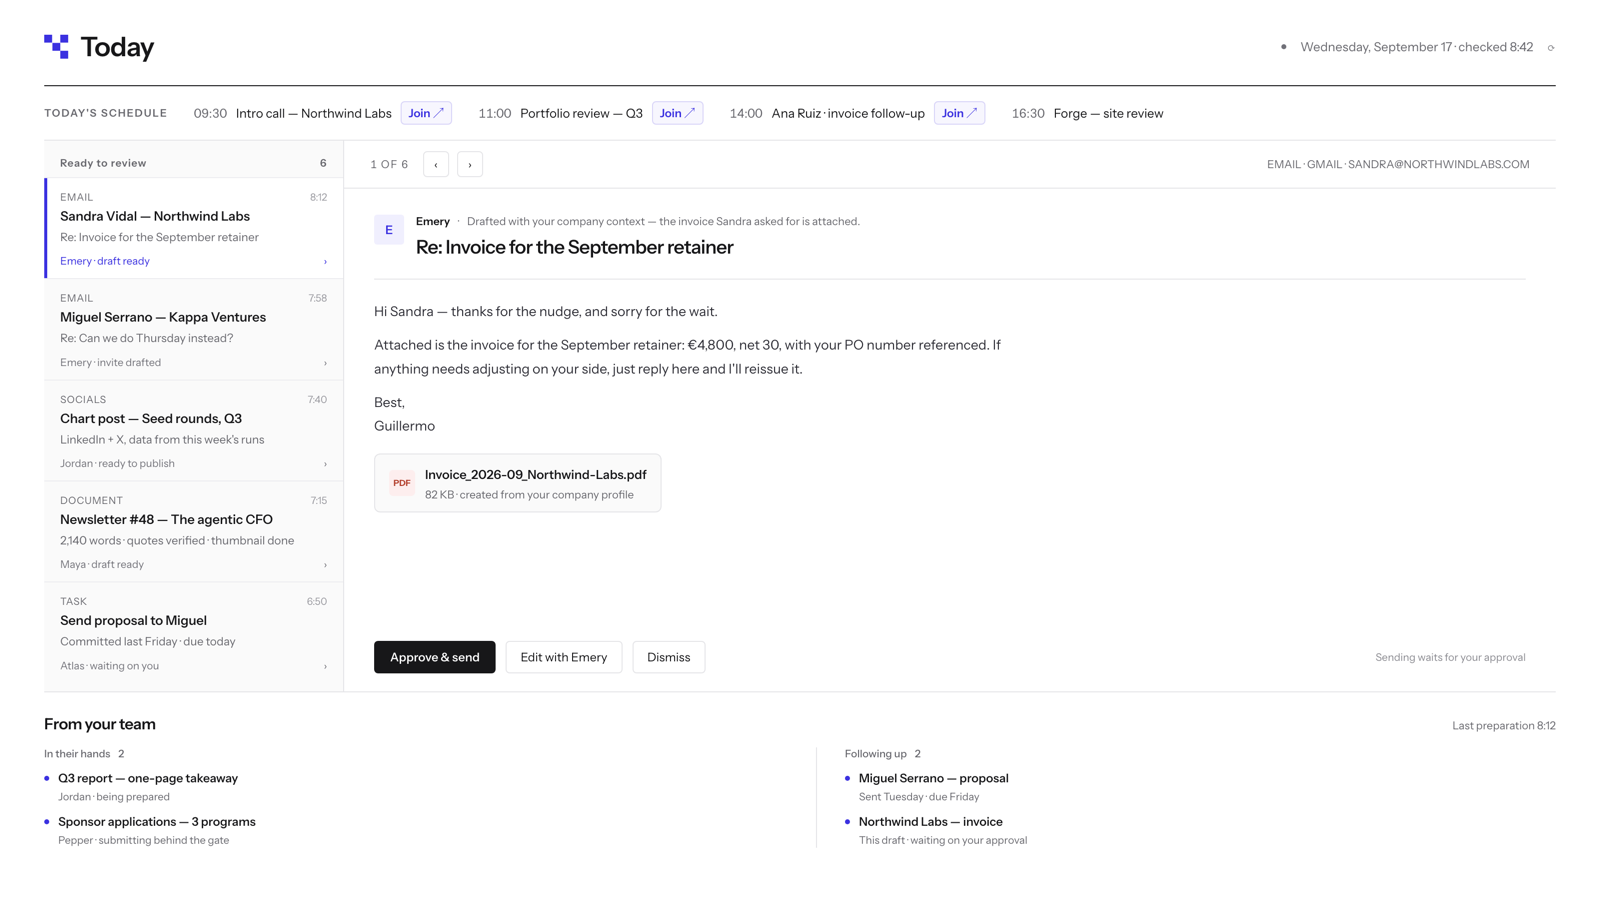This screenshot has width=1600, height=900.
Task: Open Sponsor applications — 3 programs
Action: [157, 822]
